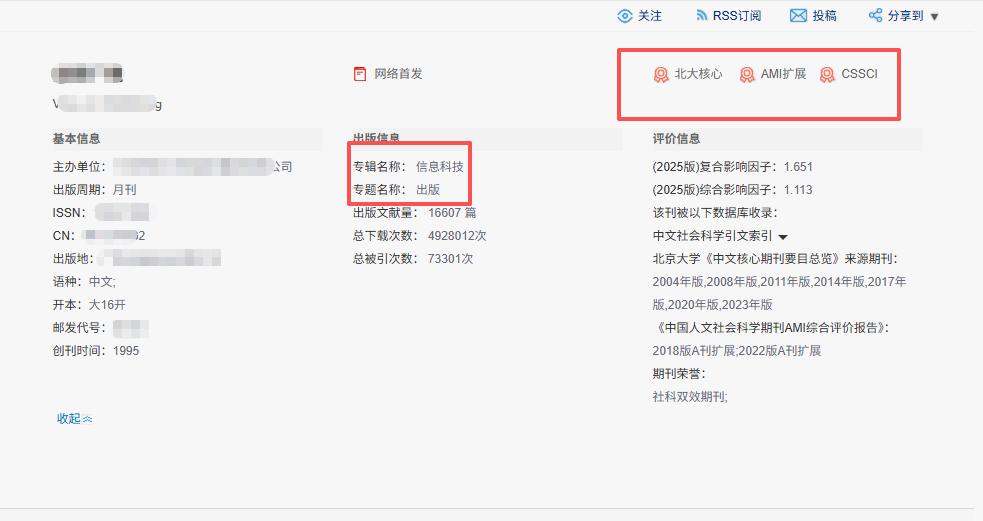Click the 开本 value 大16开

point(107,305)
